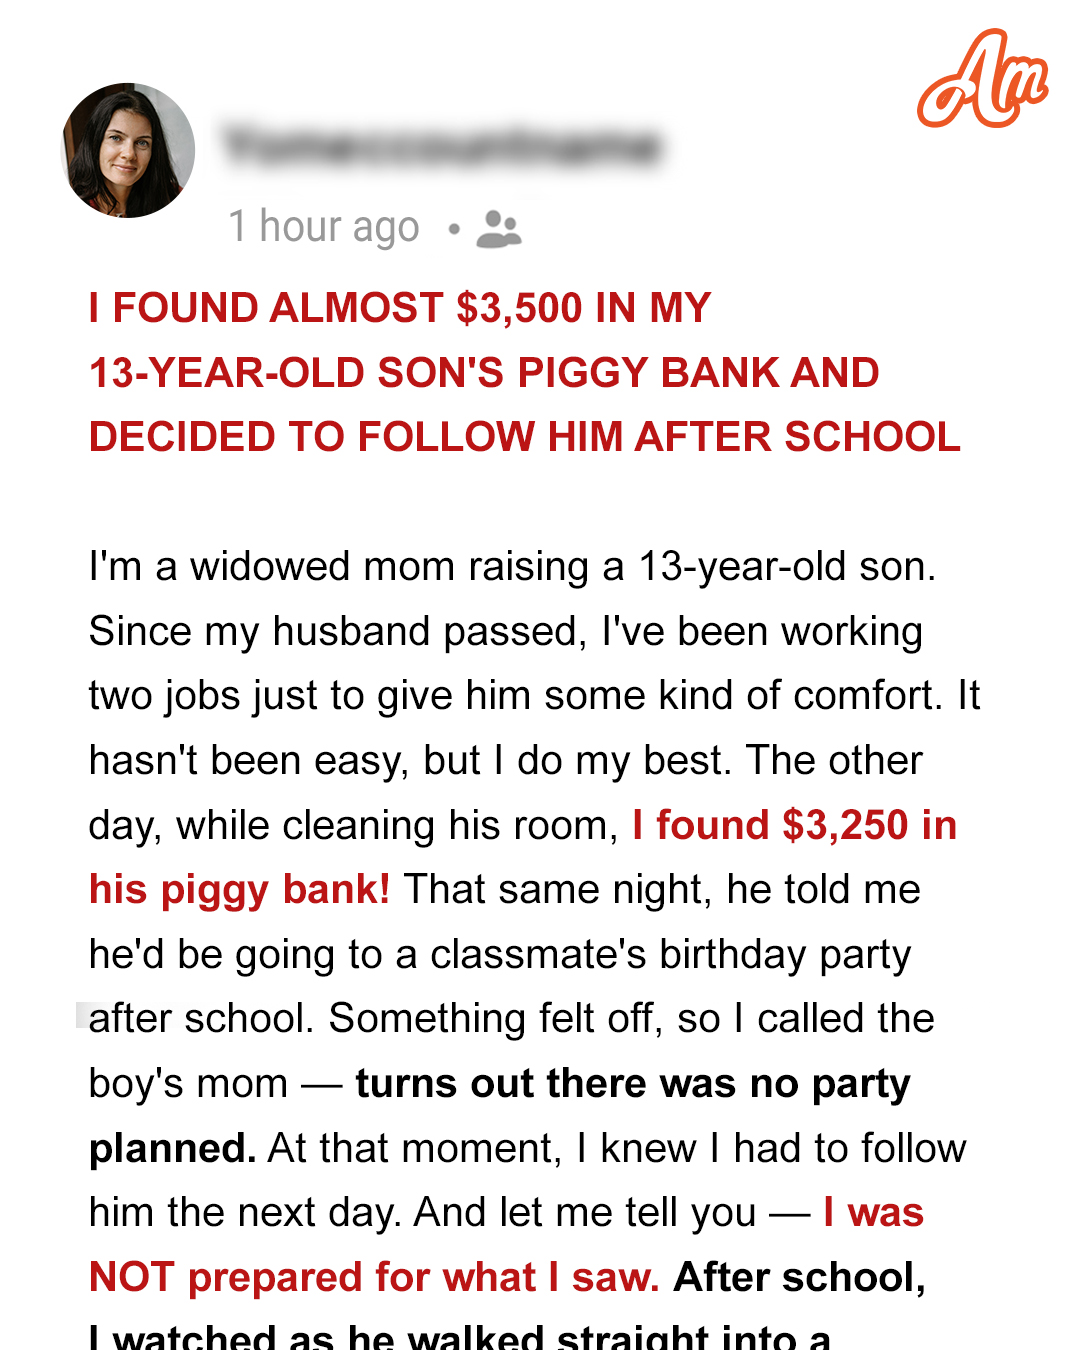Viewport: 1080px width, 1350px height.
Task: Click the bold text "After school,"
Action: pyautogui.click(x=799, y=1278)
